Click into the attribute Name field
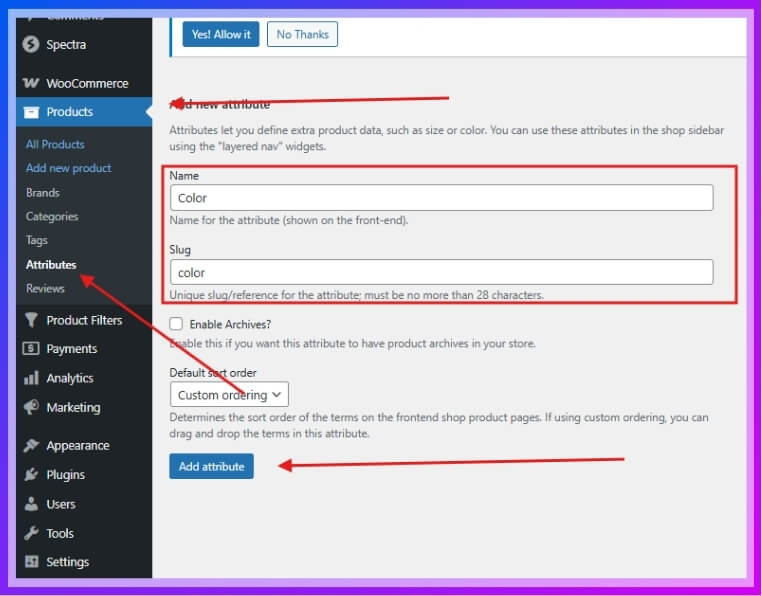762x596 pixels. pos(441,198)
